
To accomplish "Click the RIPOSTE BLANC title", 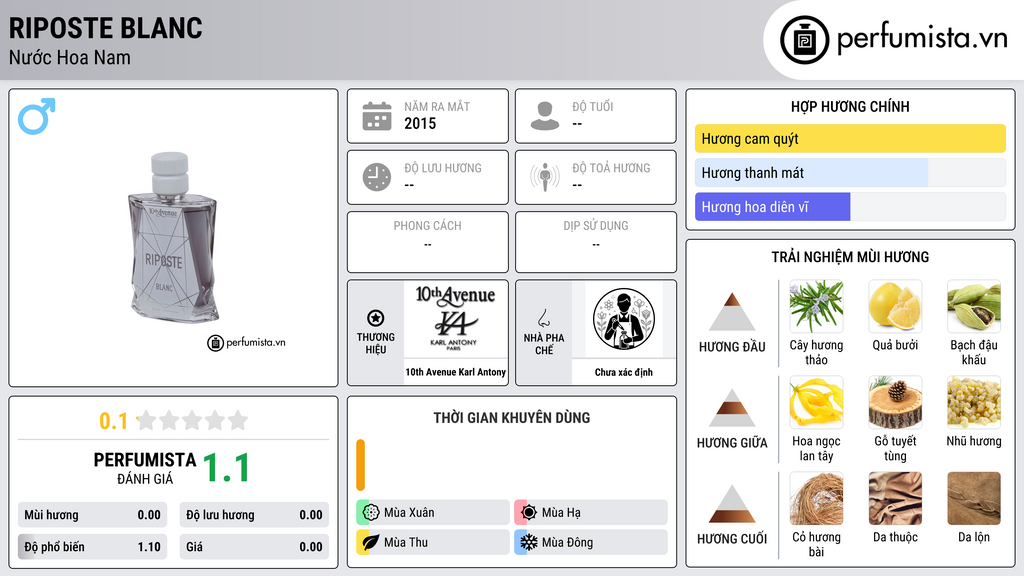I will (106, 28).
